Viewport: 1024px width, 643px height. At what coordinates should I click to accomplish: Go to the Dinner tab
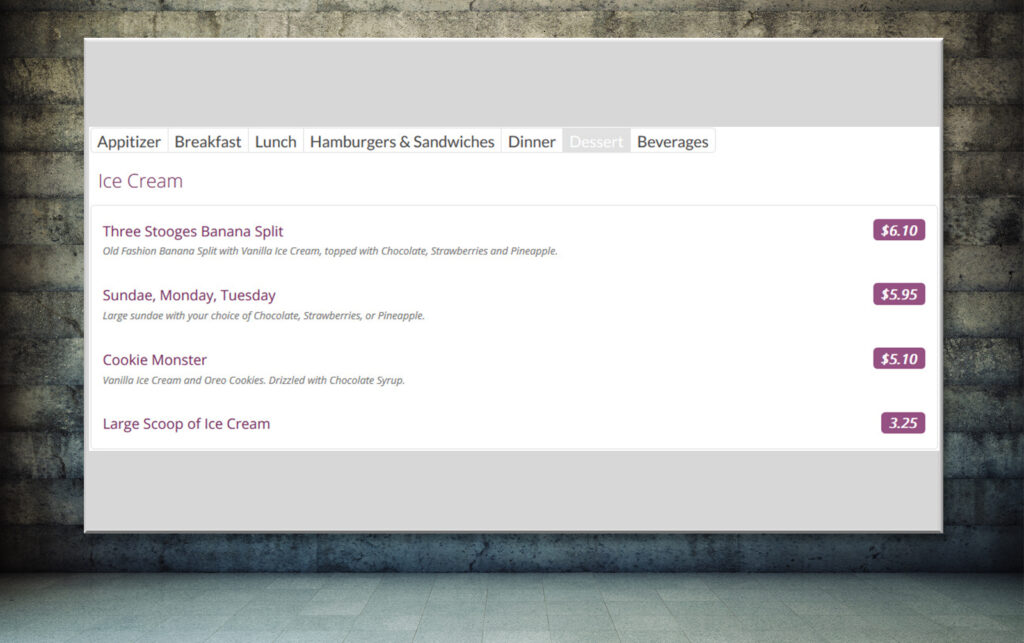(531, 142)
